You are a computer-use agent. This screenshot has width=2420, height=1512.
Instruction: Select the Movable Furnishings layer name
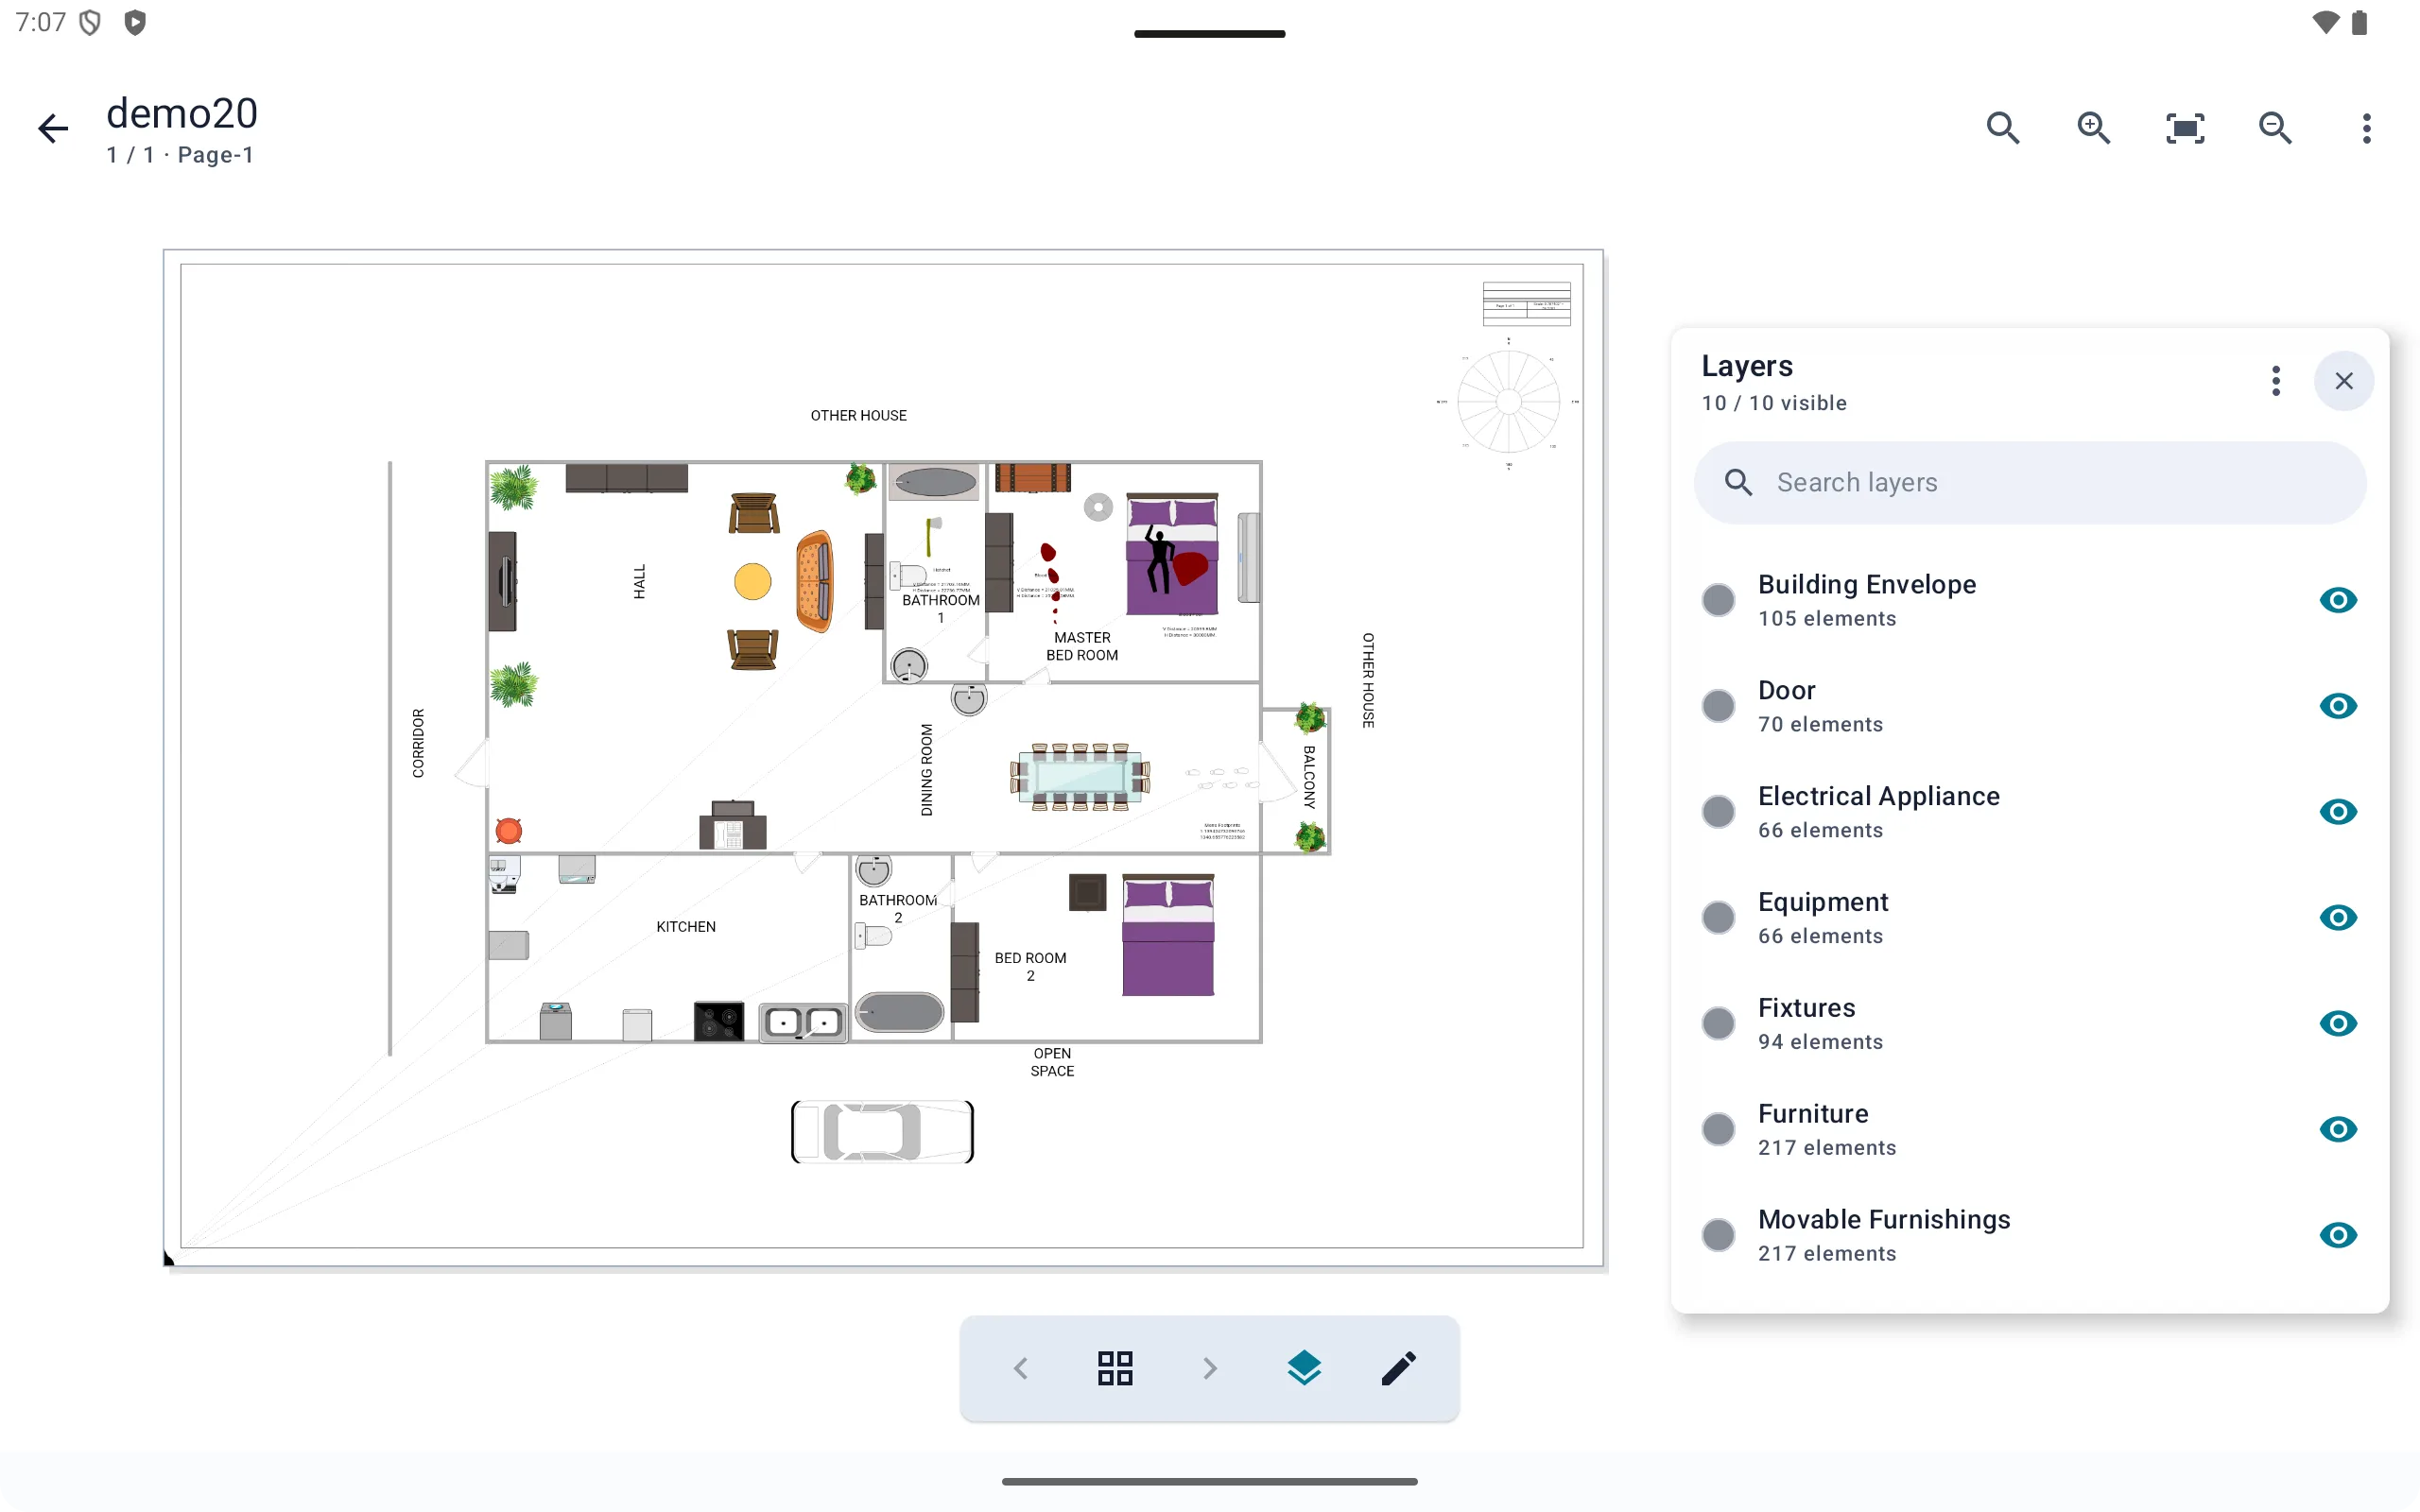(x=1884, y=1220)
